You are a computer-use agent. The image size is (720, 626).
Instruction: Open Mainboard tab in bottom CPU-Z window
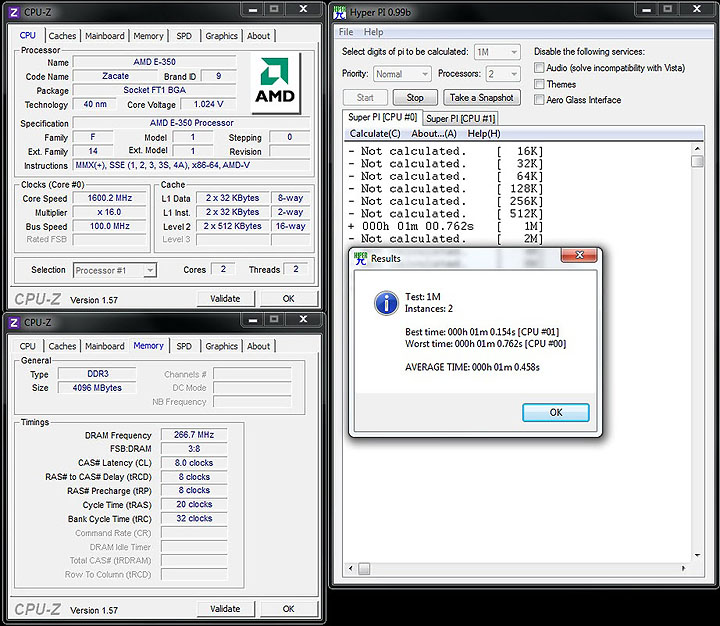point(105,346)
